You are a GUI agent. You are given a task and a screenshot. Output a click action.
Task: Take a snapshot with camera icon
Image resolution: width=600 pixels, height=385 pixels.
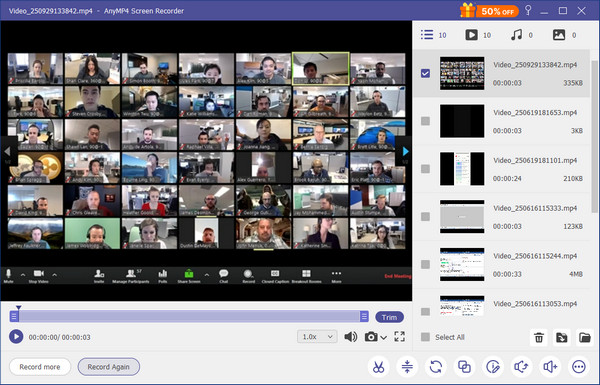(371, 337)
